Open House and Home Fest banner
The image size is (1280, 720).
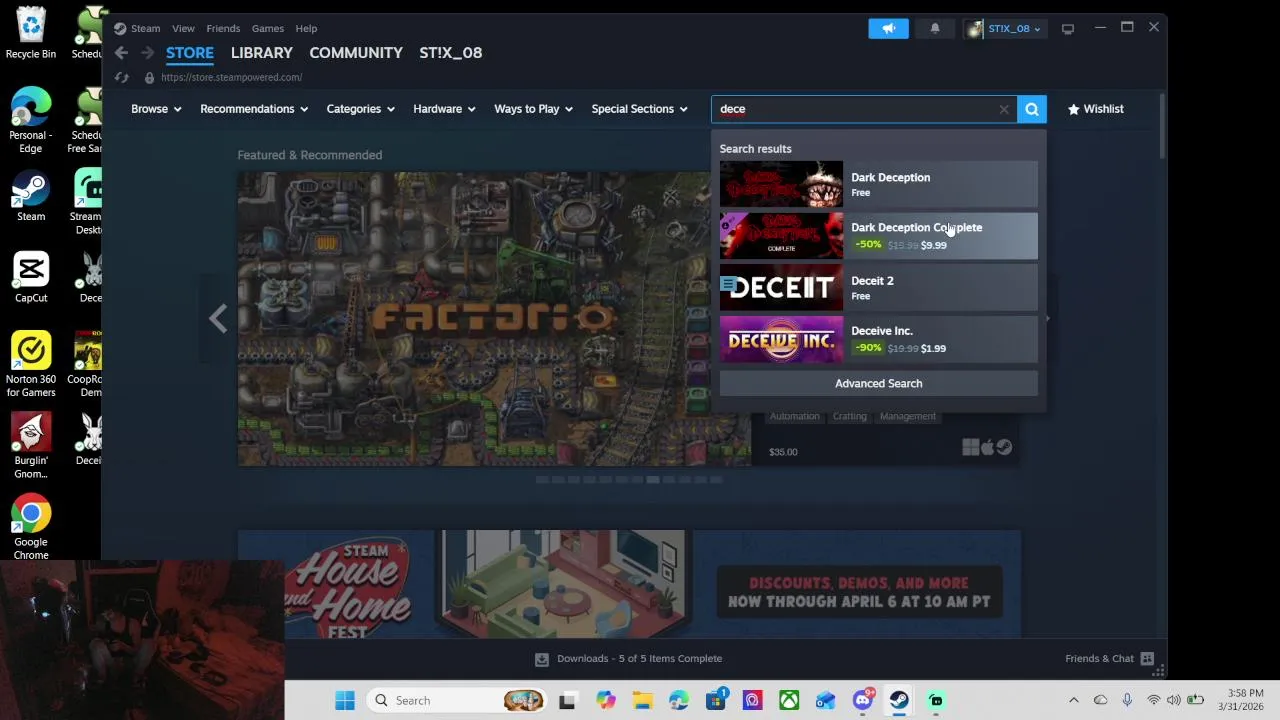point(629,584)
